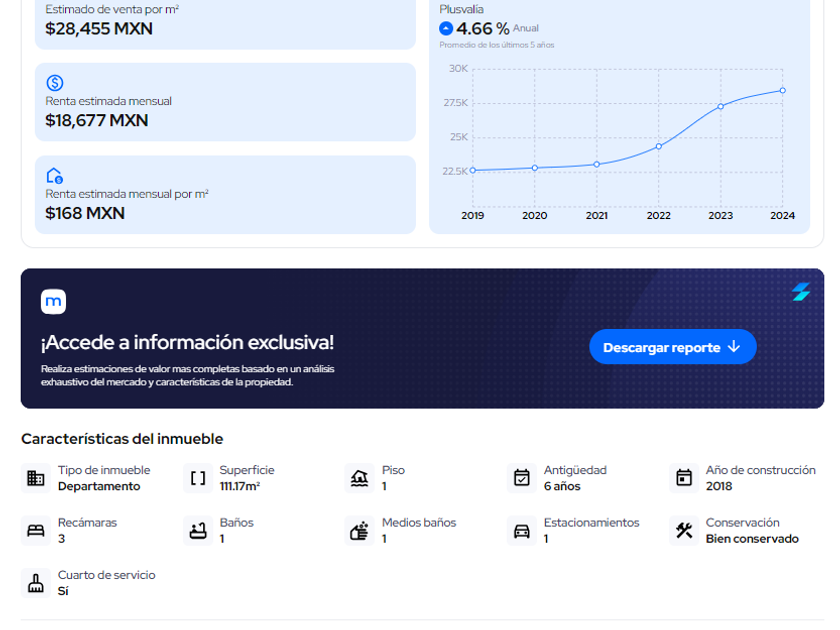The width and height of the screenshot is (840, 630).
Task: Click the white 'm' logo in banner
Action: (x=53, y=301)
